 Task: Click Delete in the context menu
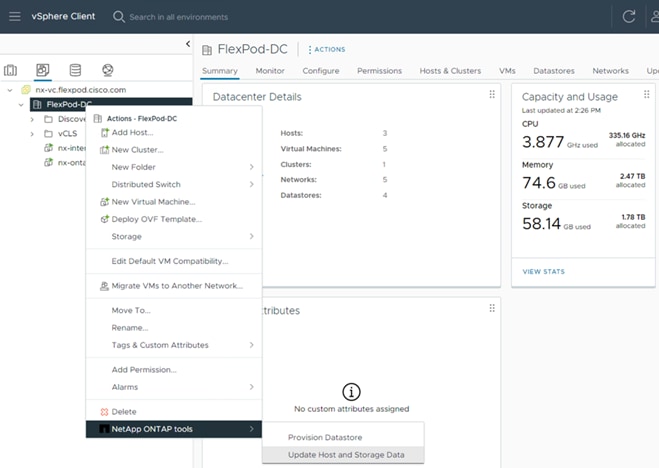[x=124, y=412]
